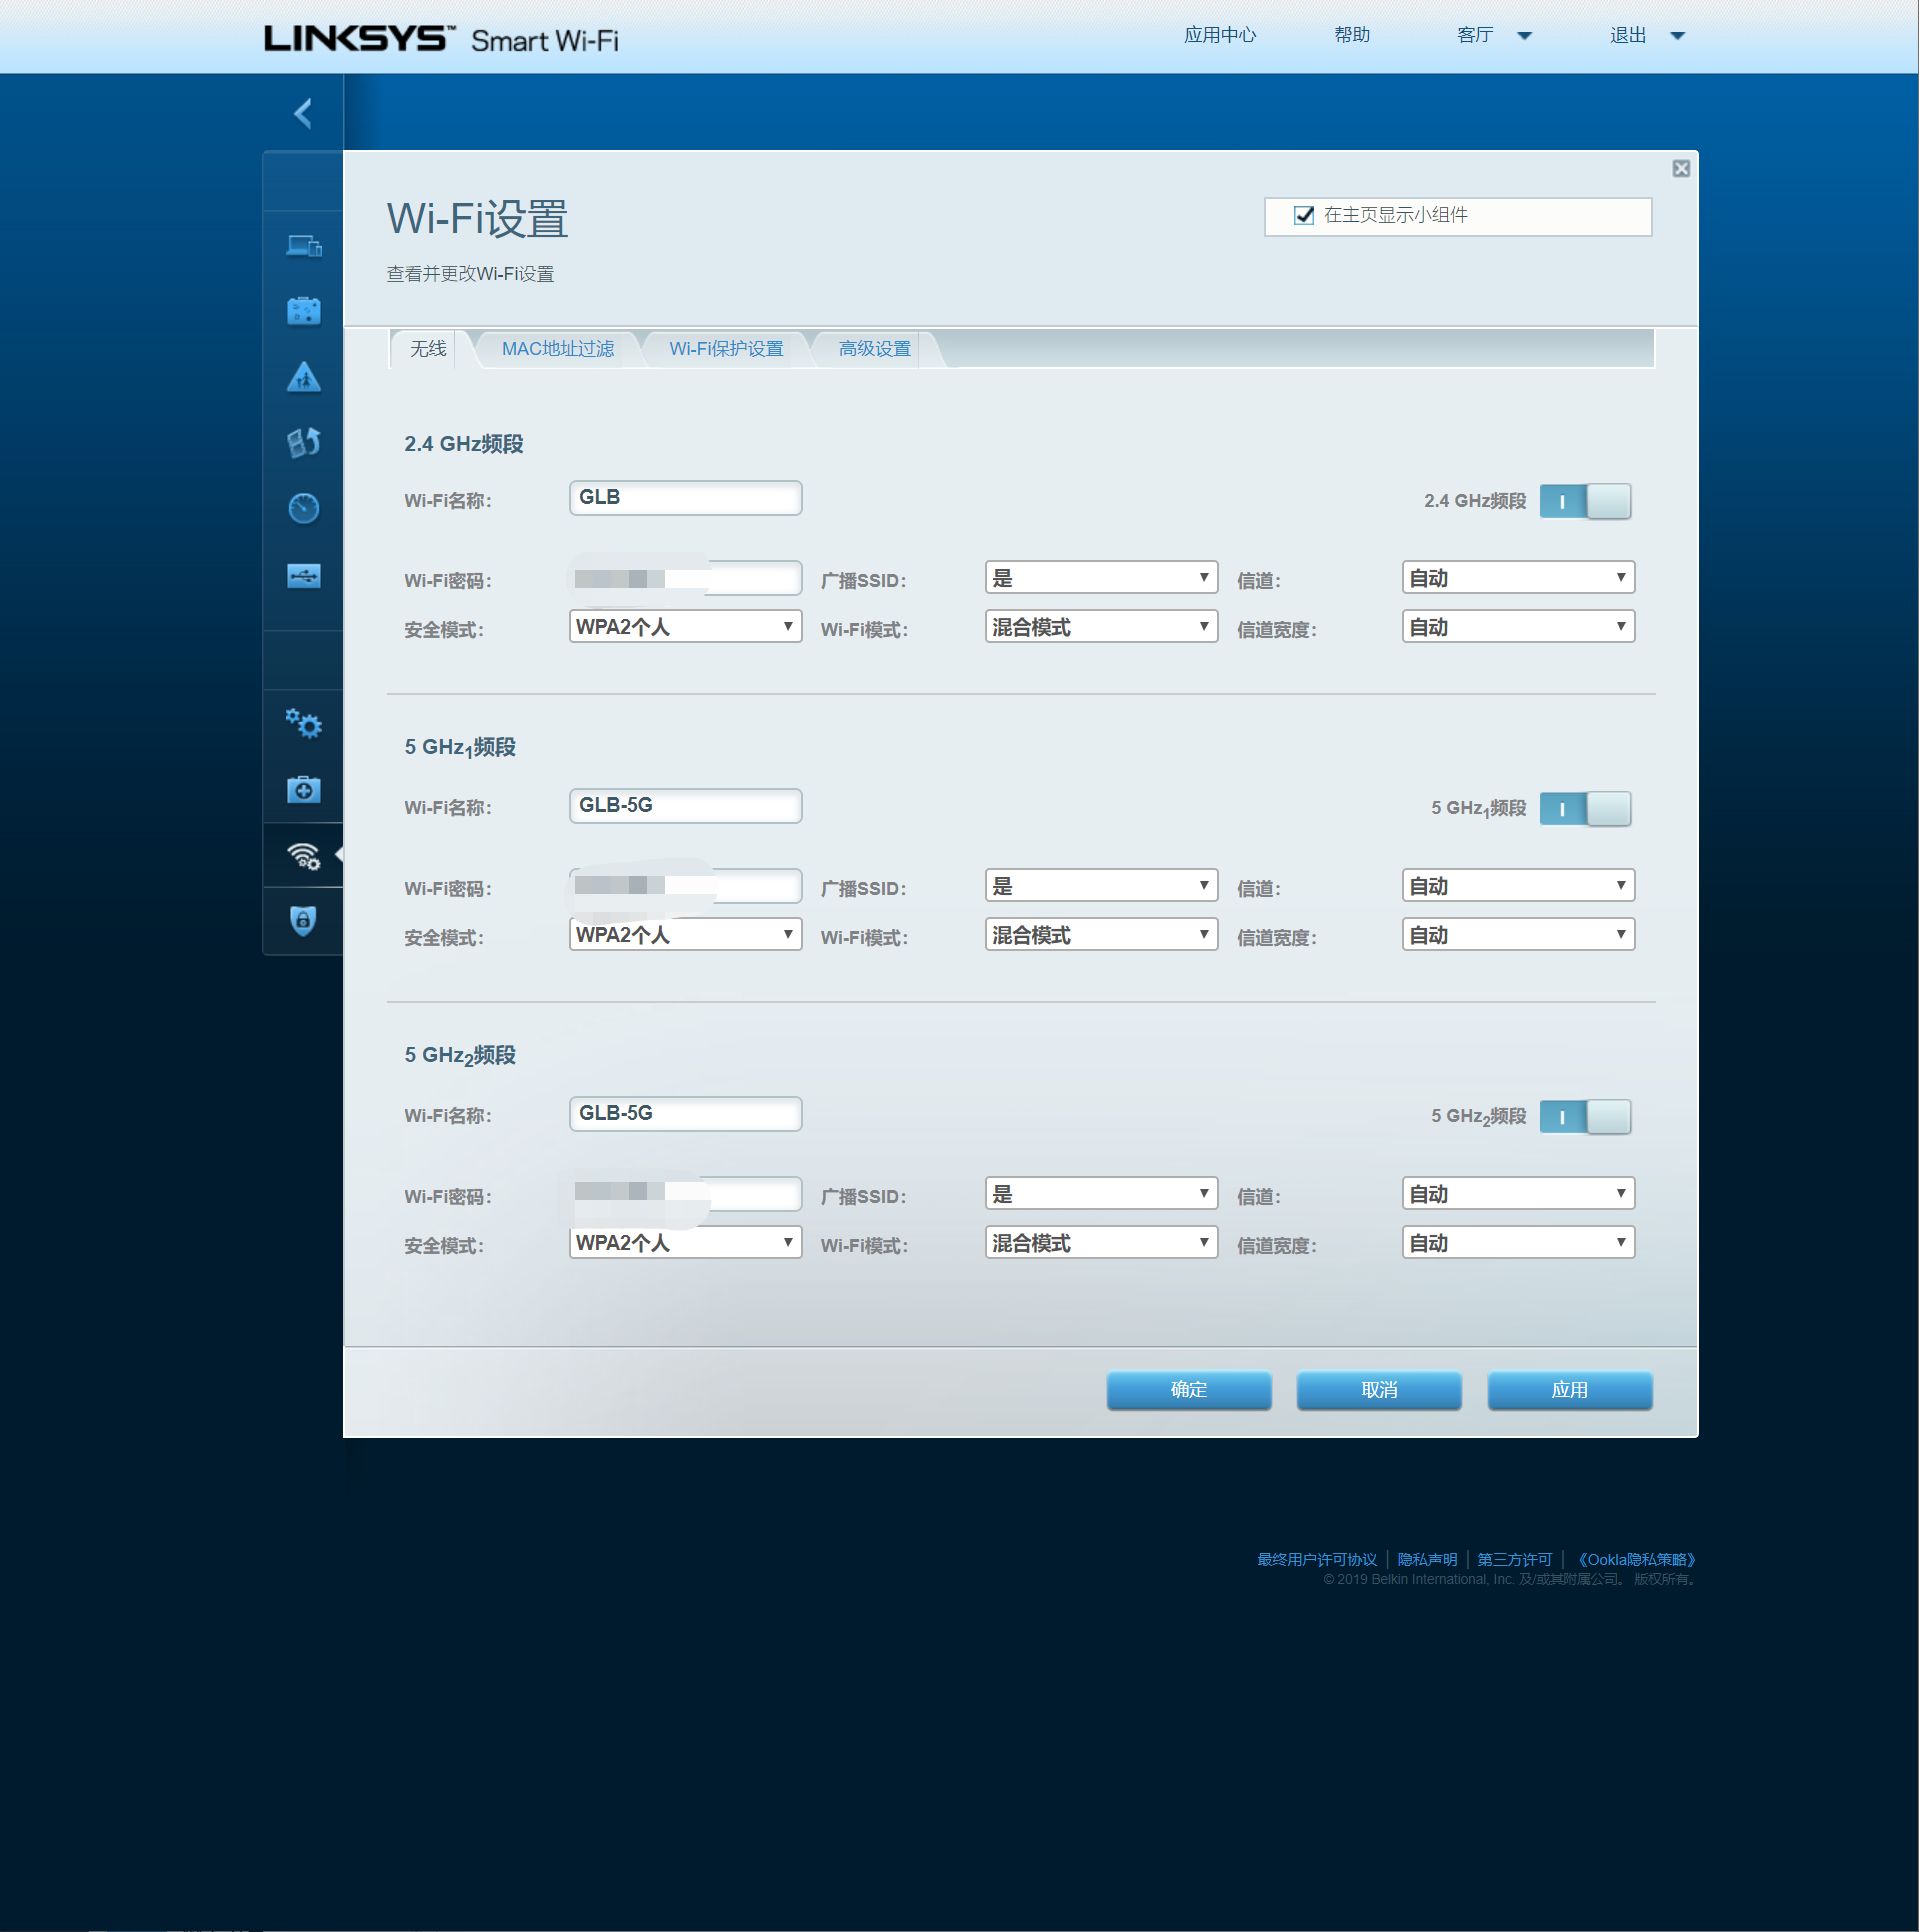Viewport: 1919px width, 1932px height.
Task: Open the 5 GHz1 channel dropdown
Action: [1517, 886]
